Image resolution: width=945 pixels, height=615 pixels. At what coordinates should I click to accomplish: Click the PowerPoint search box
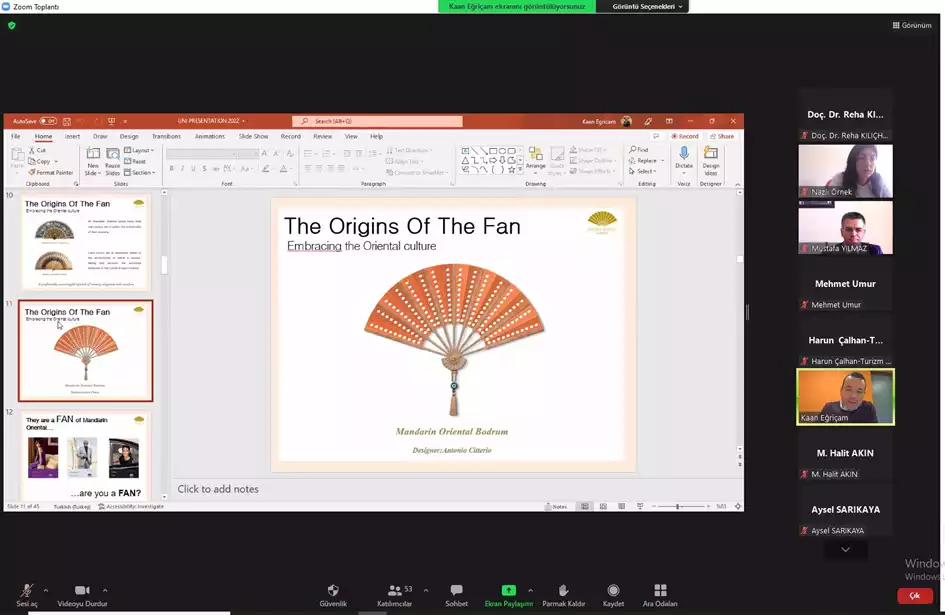(377, 121)
